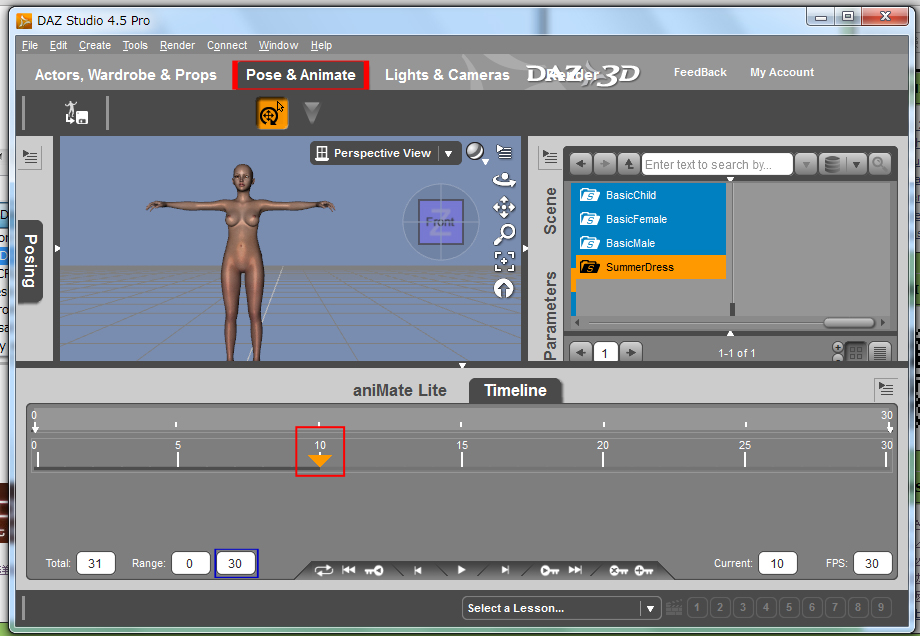Click the orange timeline playhead marker
Image resolution: width=920 pixels, height=636 pixels.
click(x=320, y=461)
